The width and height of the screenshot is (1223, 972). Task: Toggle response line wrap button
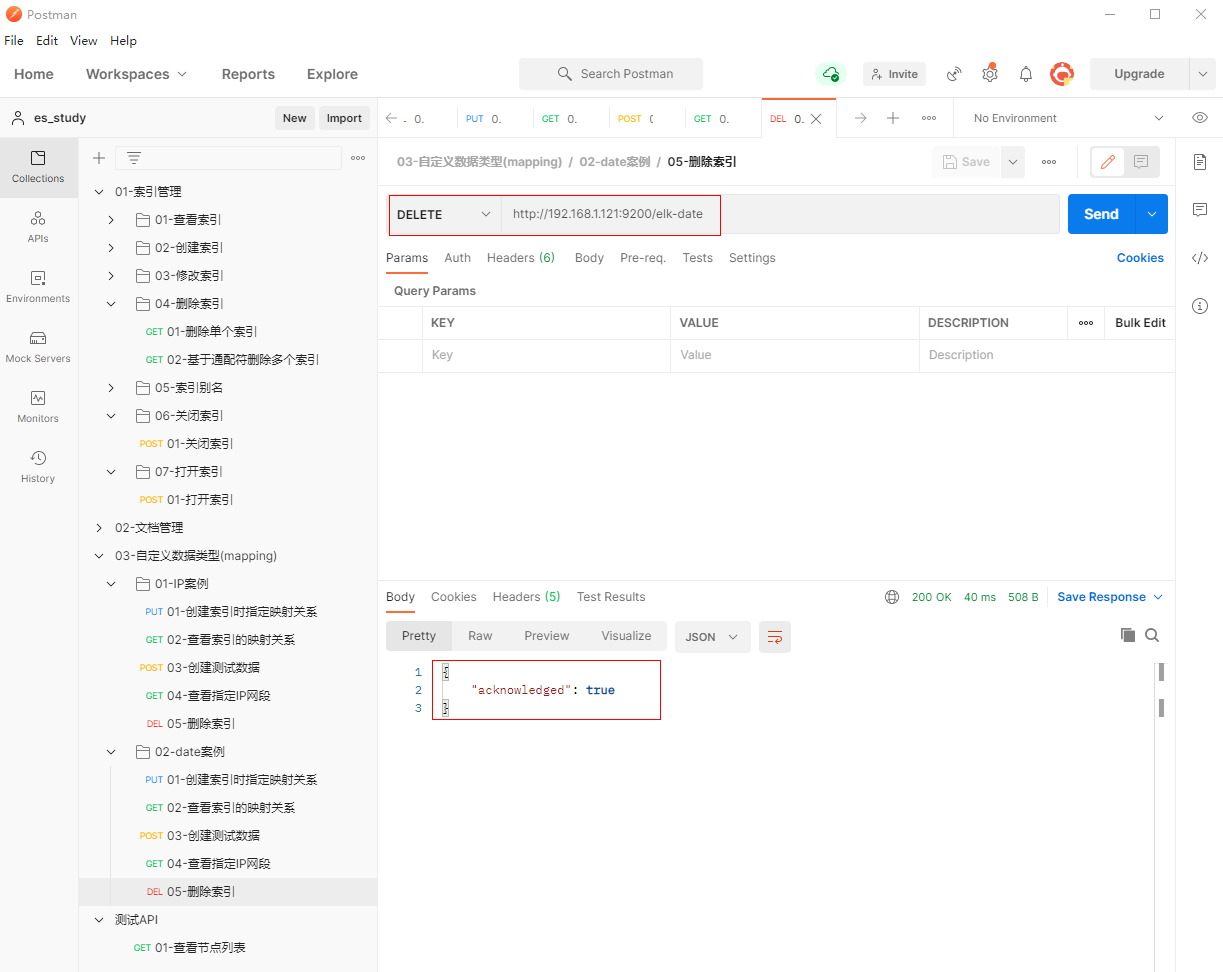pyautogui.click(x=774, y=637)
